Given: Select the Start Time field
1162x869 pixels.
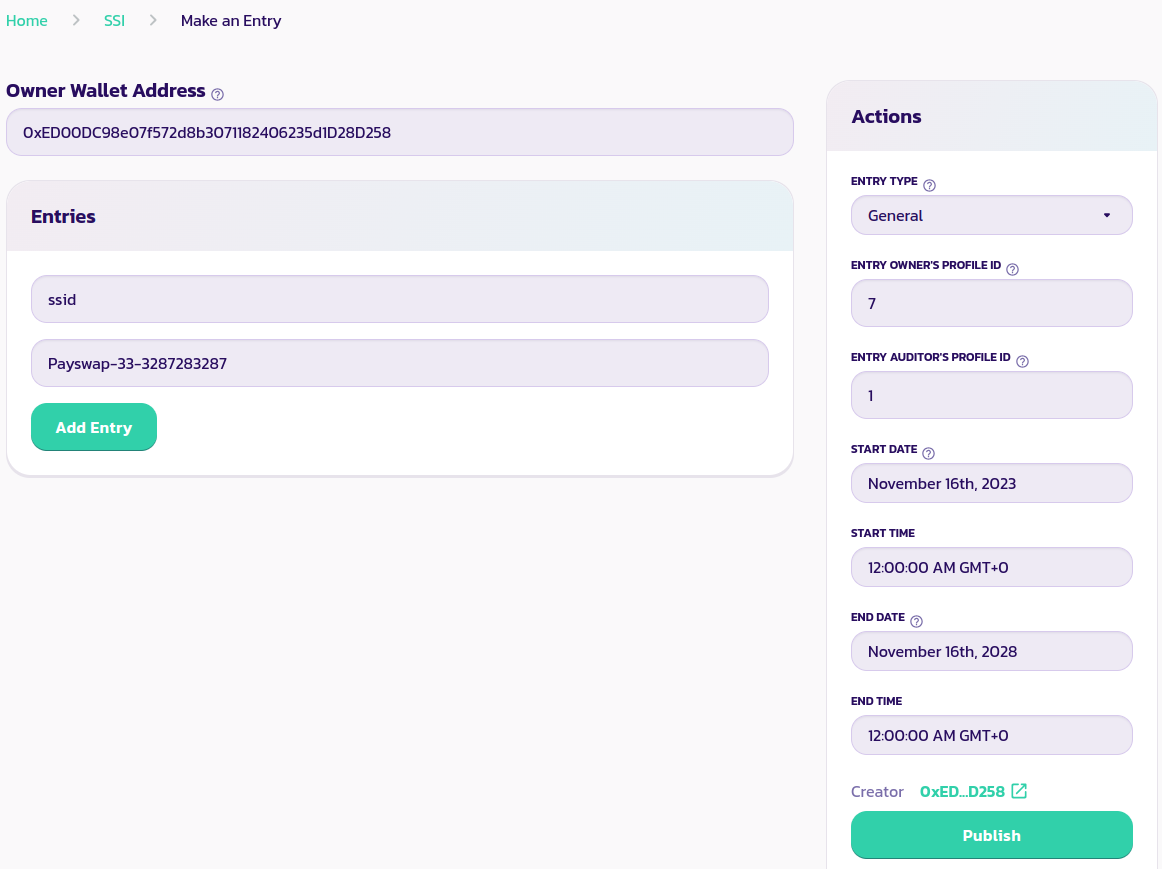Looking at the screenshot, I should [991, 567].
